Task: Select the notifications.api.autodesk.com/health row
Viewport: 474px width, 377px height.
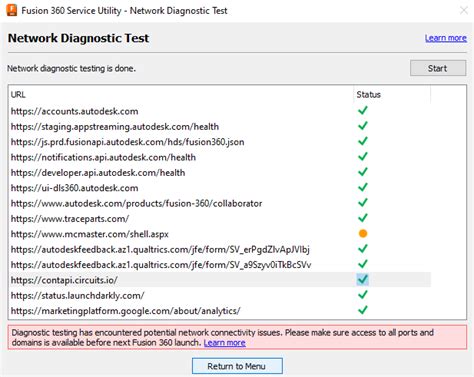Action: [x=220, y=157]
